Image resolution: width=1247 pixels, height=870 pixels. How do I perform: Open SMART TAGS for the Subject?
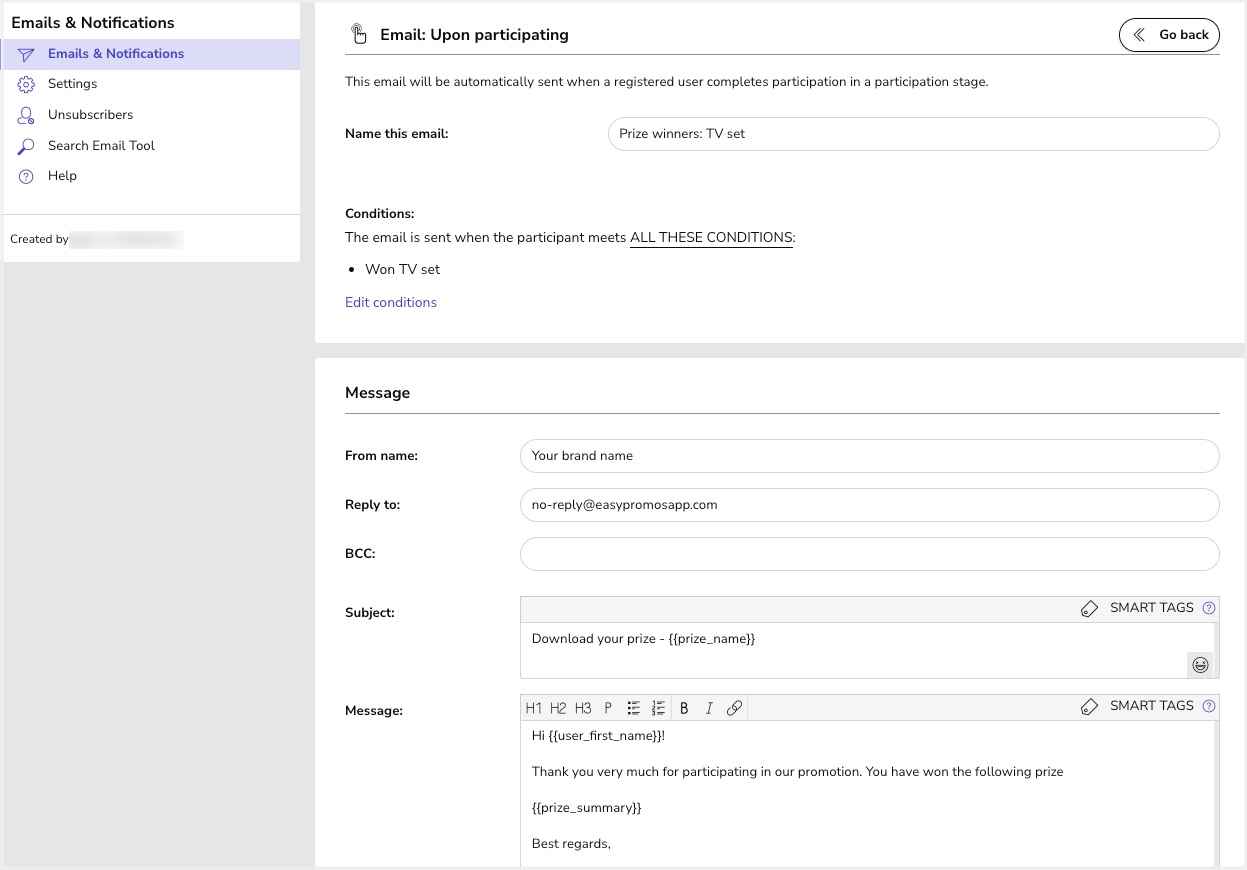(1138, 608)
